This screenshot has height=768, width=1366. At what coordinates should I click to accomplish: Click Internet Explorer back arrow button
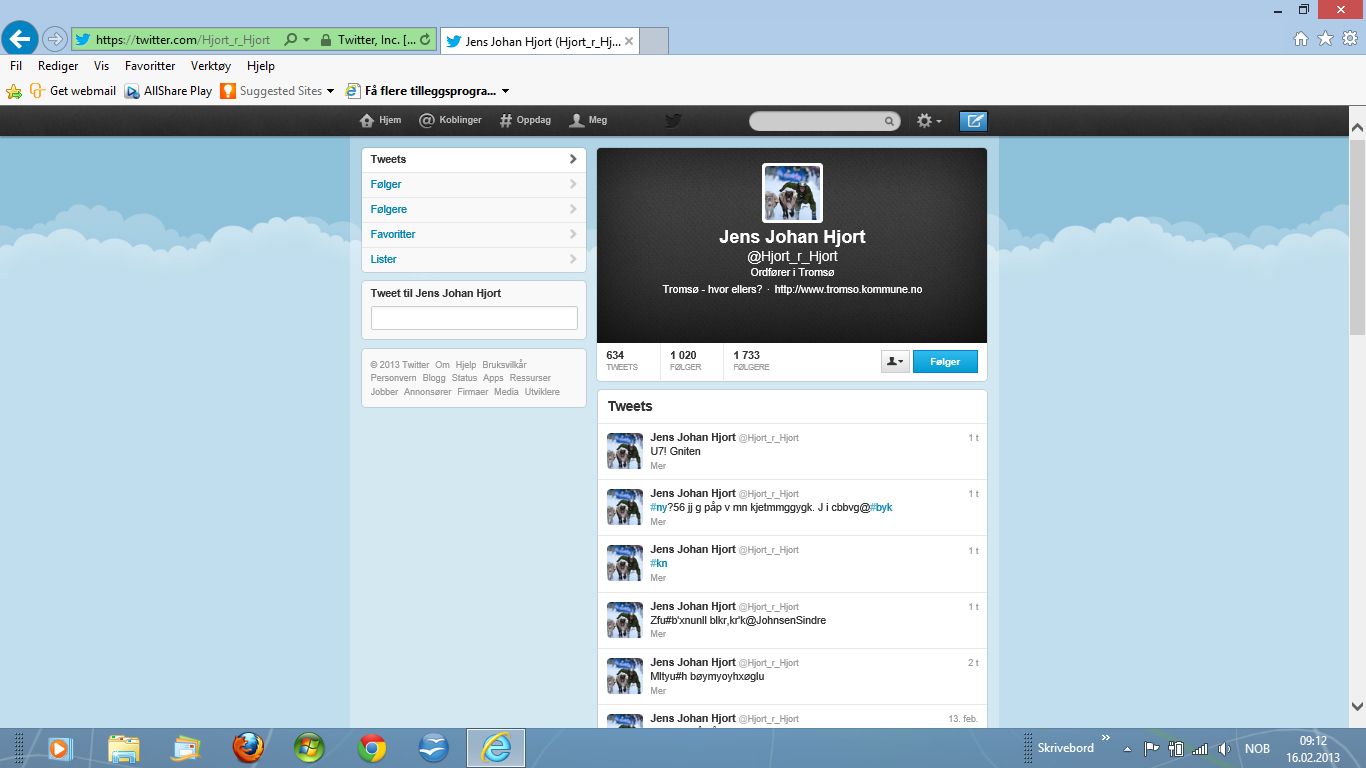pyautogui.click(x=20, y=39)
